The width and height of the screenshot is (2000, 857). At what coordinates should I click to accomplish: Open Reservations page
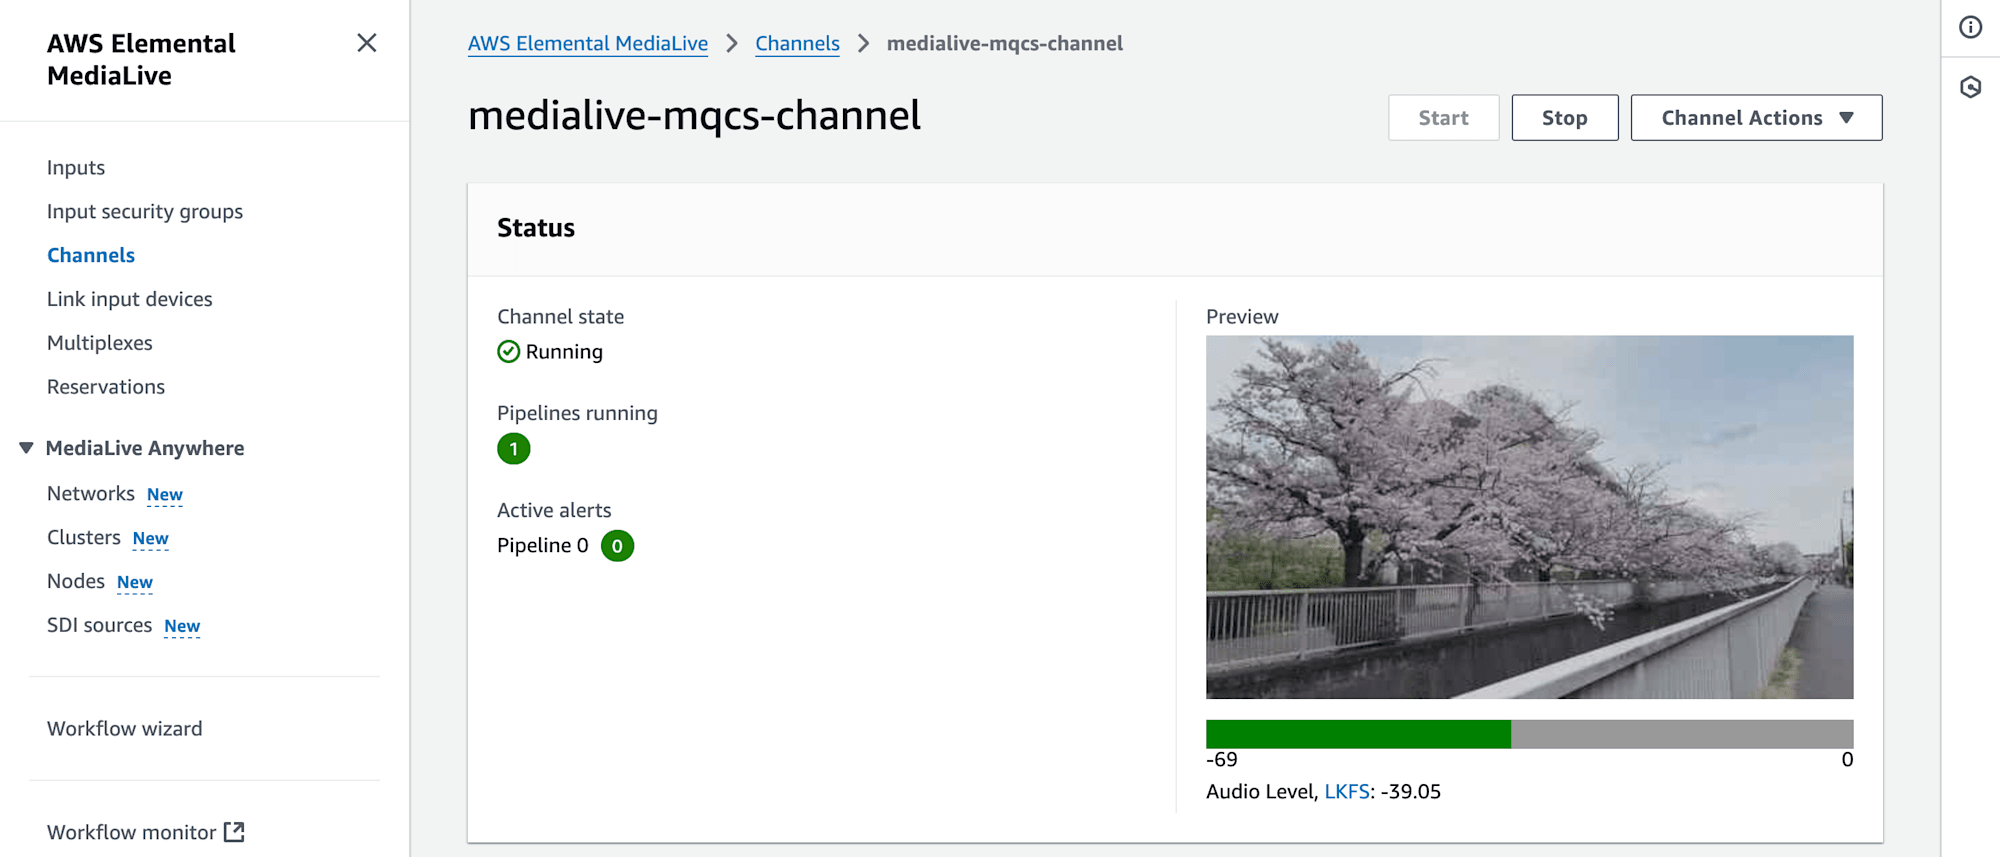click(106, 387)
